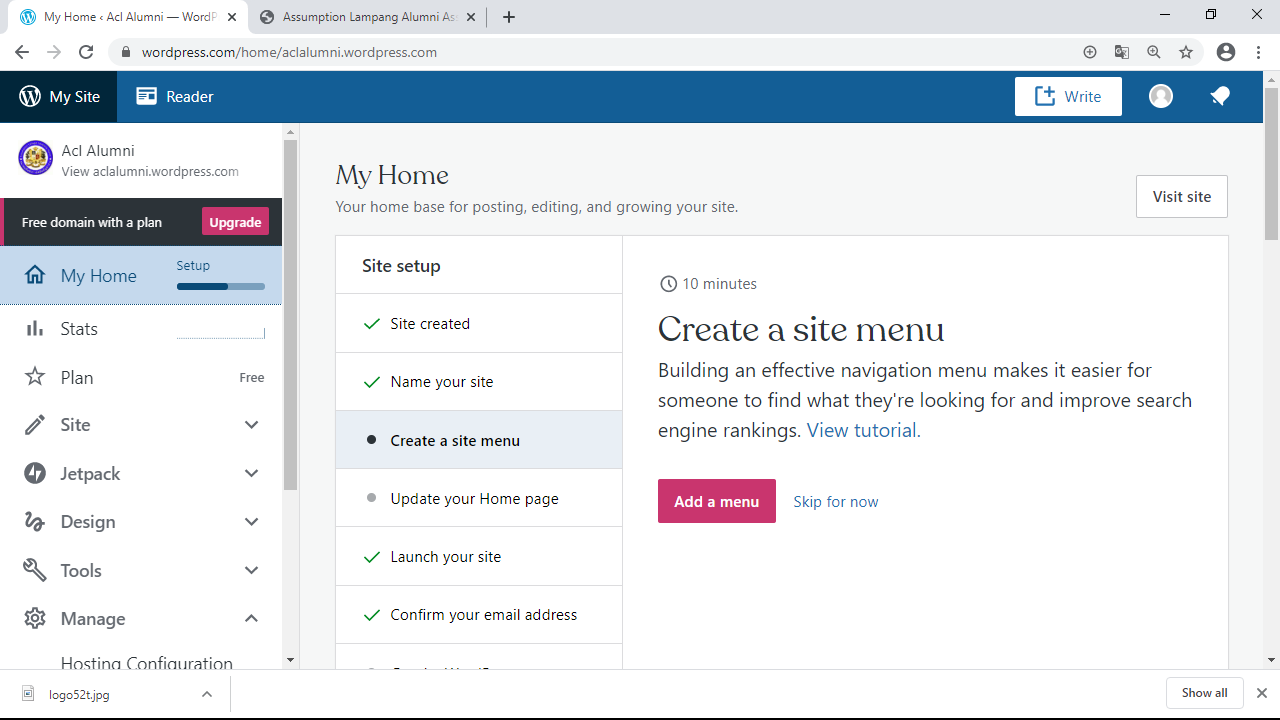Click the Google Translate icon in address bar

pos(1122,52)
